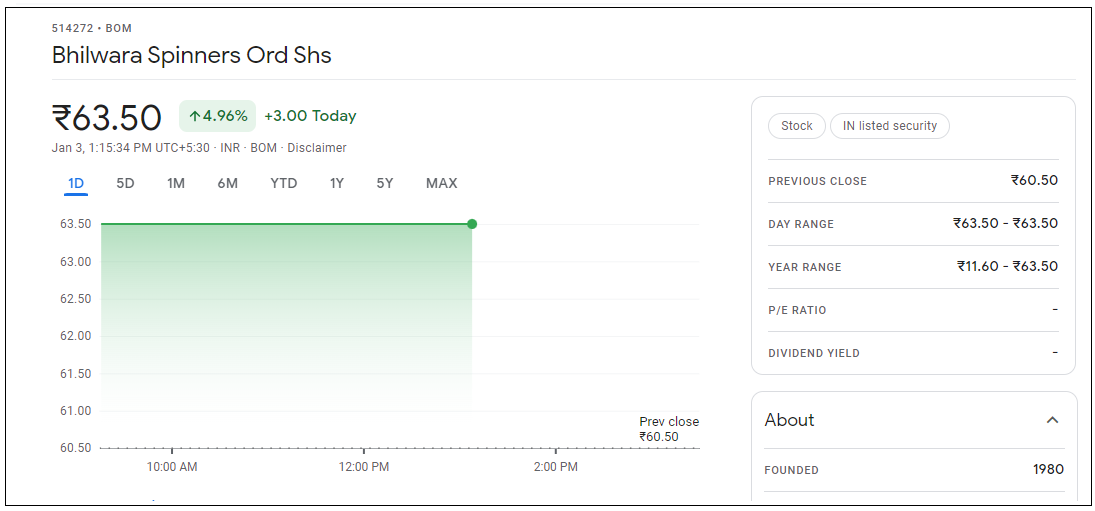Show the 5Y price chart

coord(385,183)
